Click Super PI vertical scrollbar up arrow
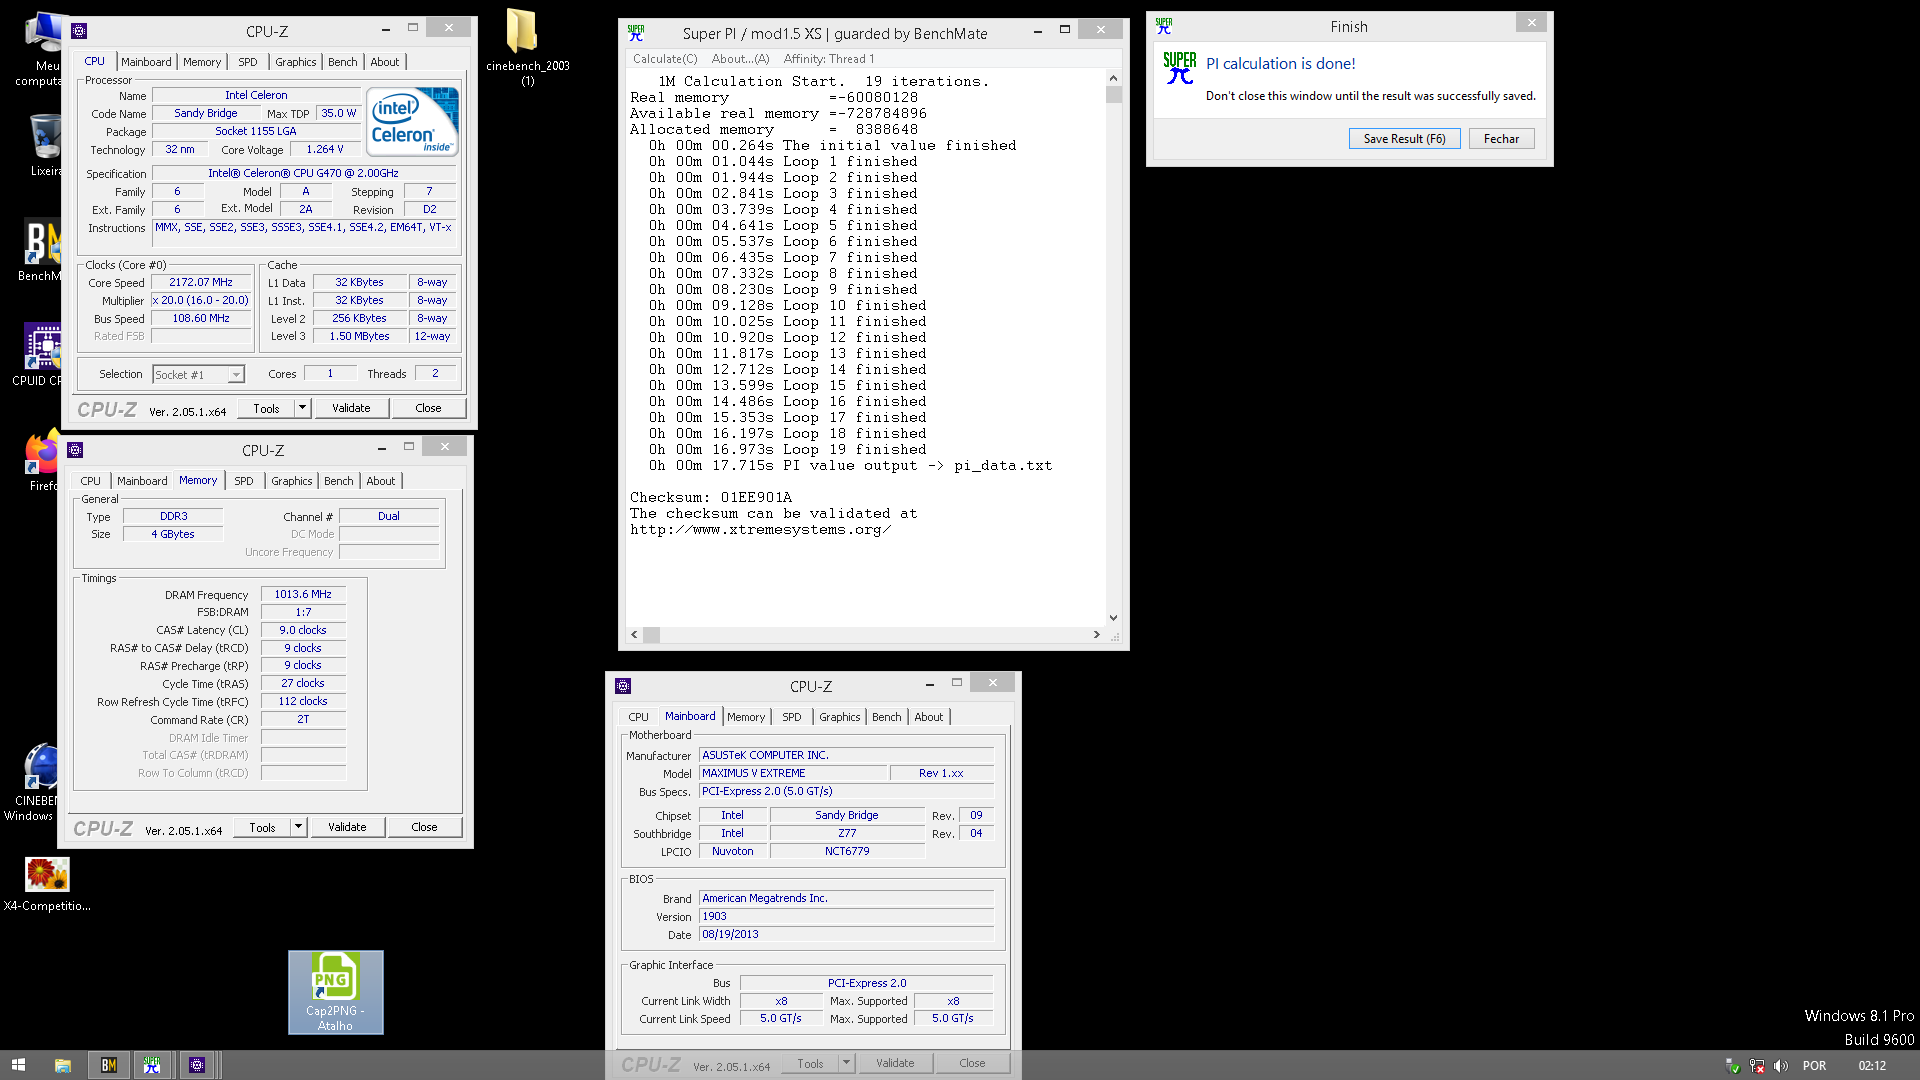This screenshot has height=1080, width=1920. point(1114,78)
